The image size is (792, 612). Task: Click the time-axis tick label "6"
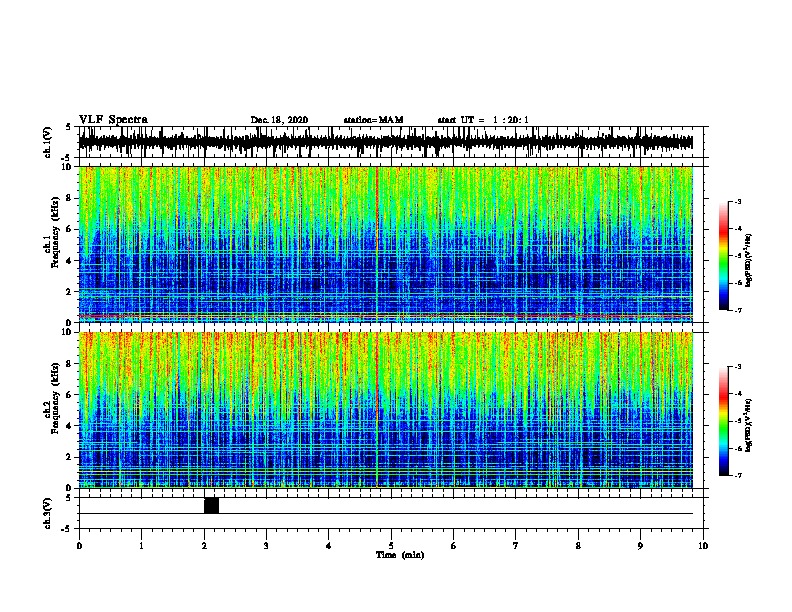pos(454,545)
